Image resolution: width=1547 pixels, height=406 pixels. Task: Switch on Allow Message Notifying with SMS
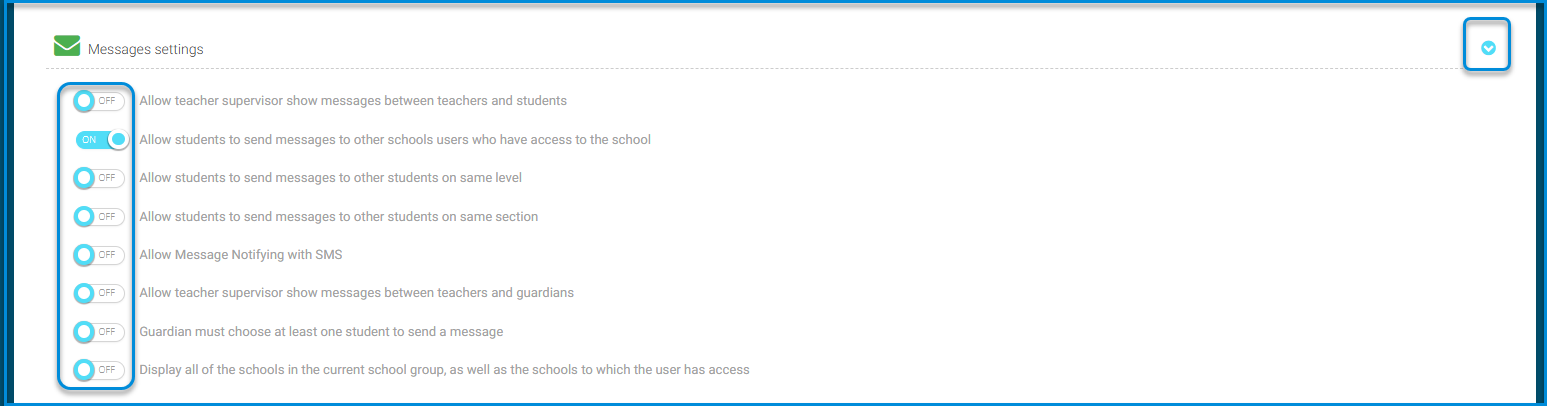click(x=100, y=255)
